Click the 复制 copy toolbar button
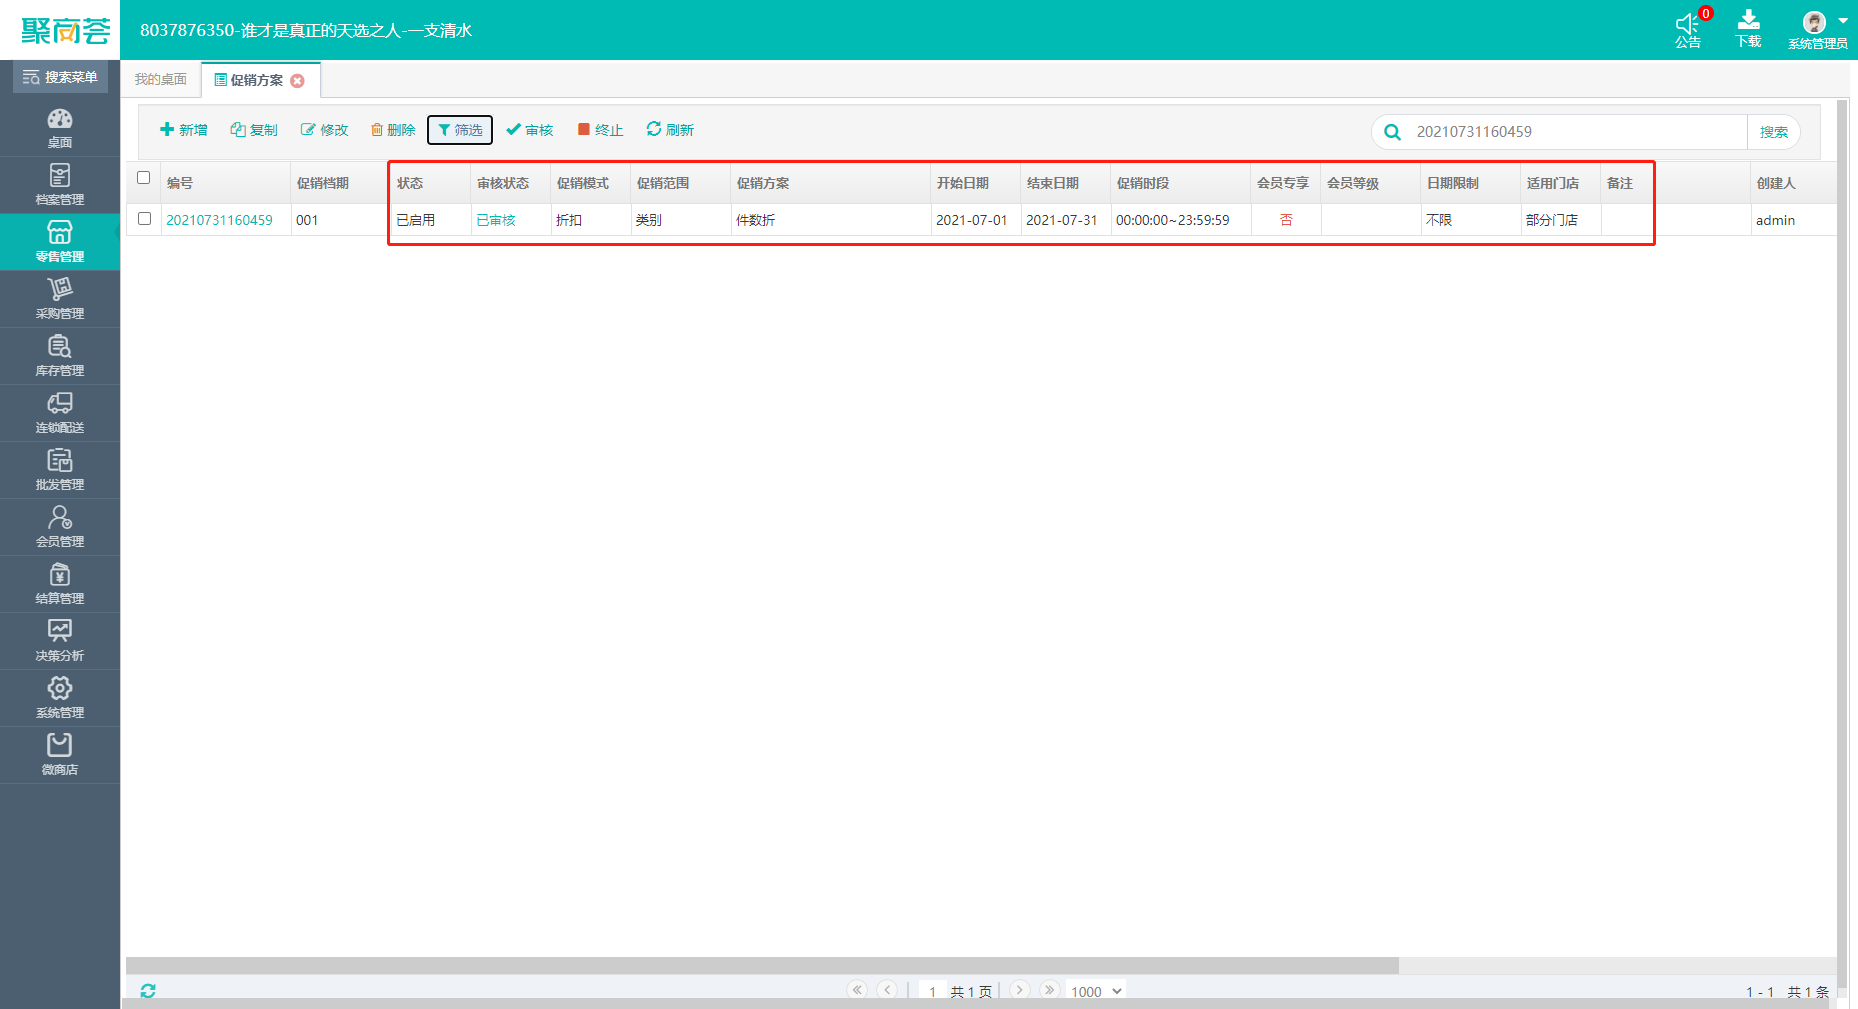1858x1009 pixels. tap(254, 130)
